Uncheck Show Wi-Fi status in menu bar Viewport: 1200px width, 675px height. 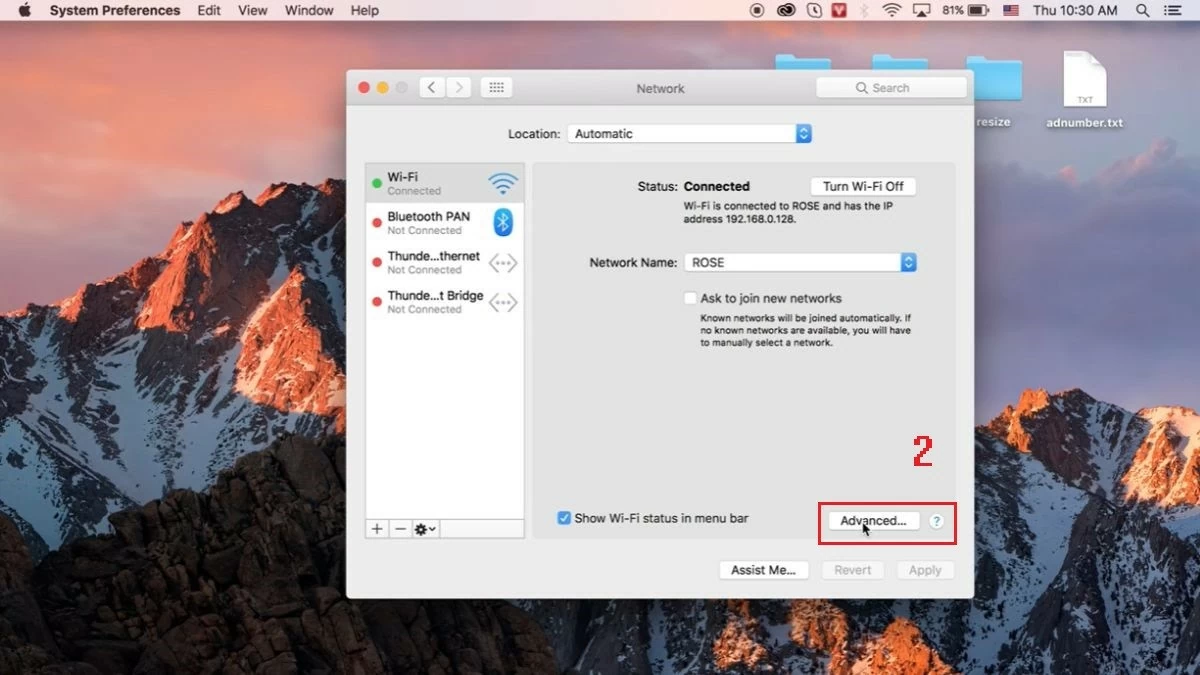563,518
